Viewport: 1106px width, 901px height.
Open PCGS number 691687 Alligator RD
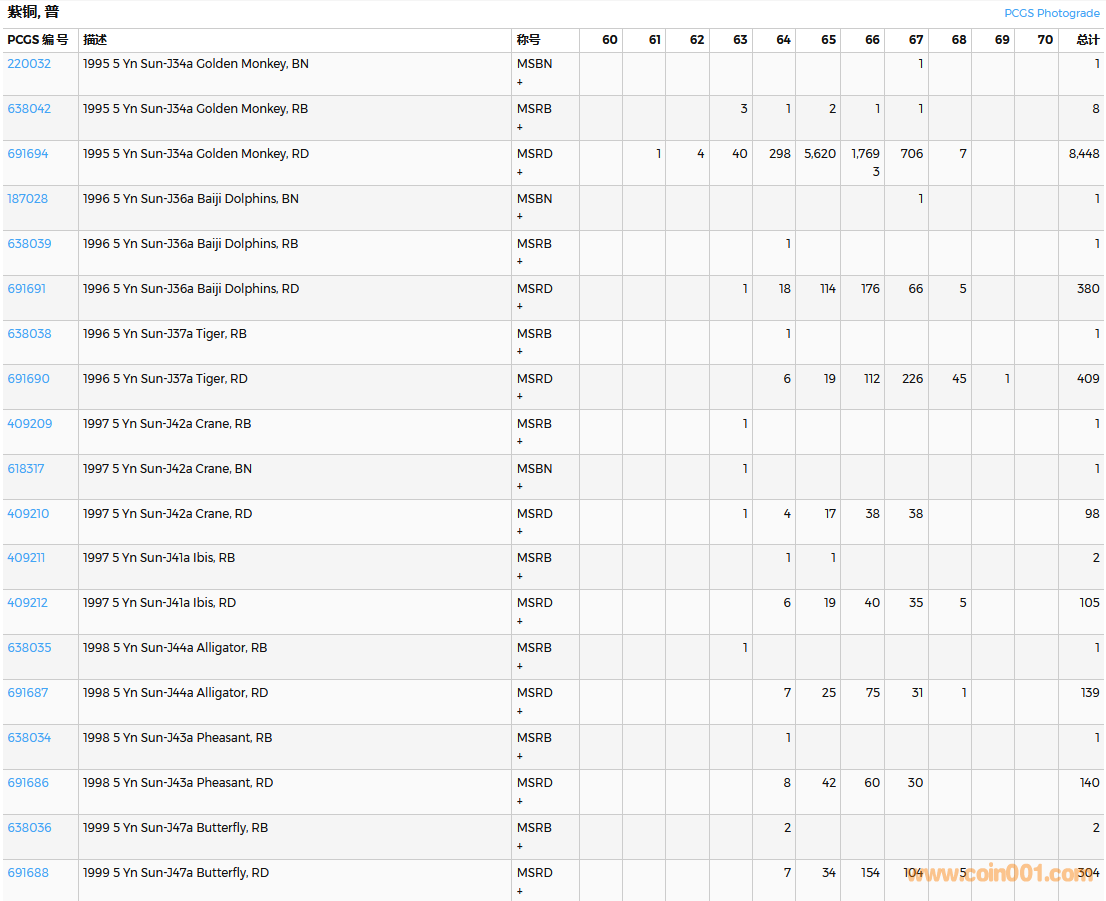coord(28,693)
